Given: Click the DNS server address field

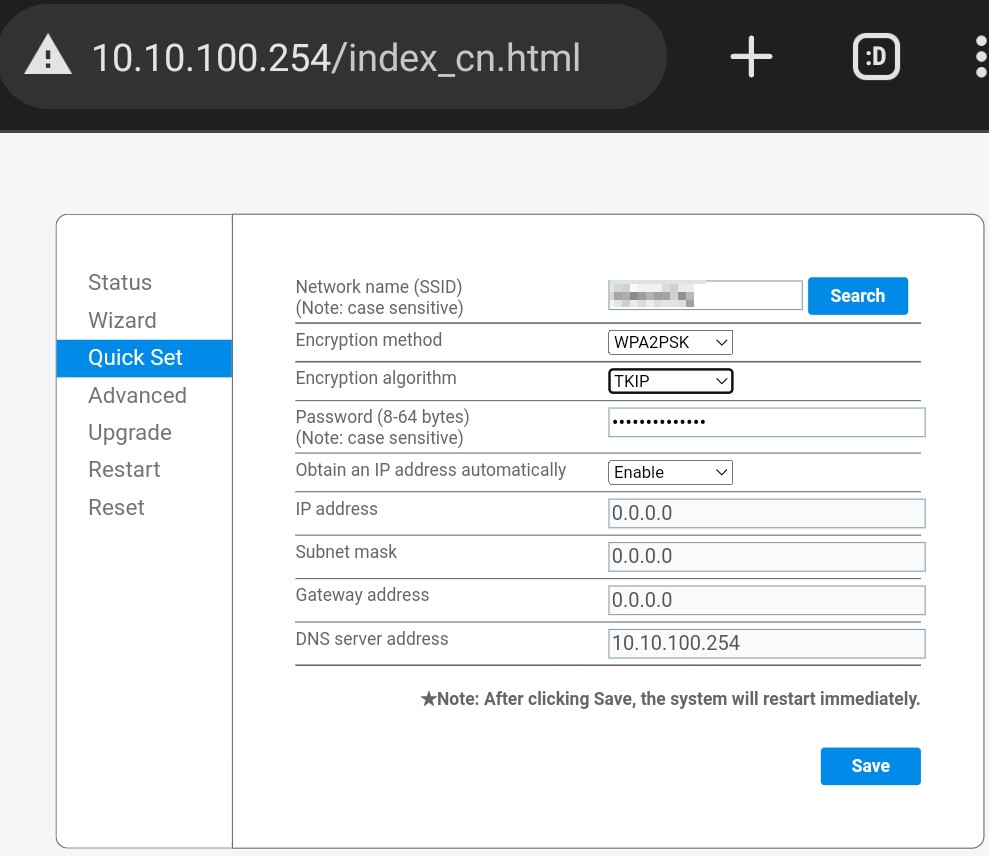Looking at the screenshot, I should [x=766, y=643].
